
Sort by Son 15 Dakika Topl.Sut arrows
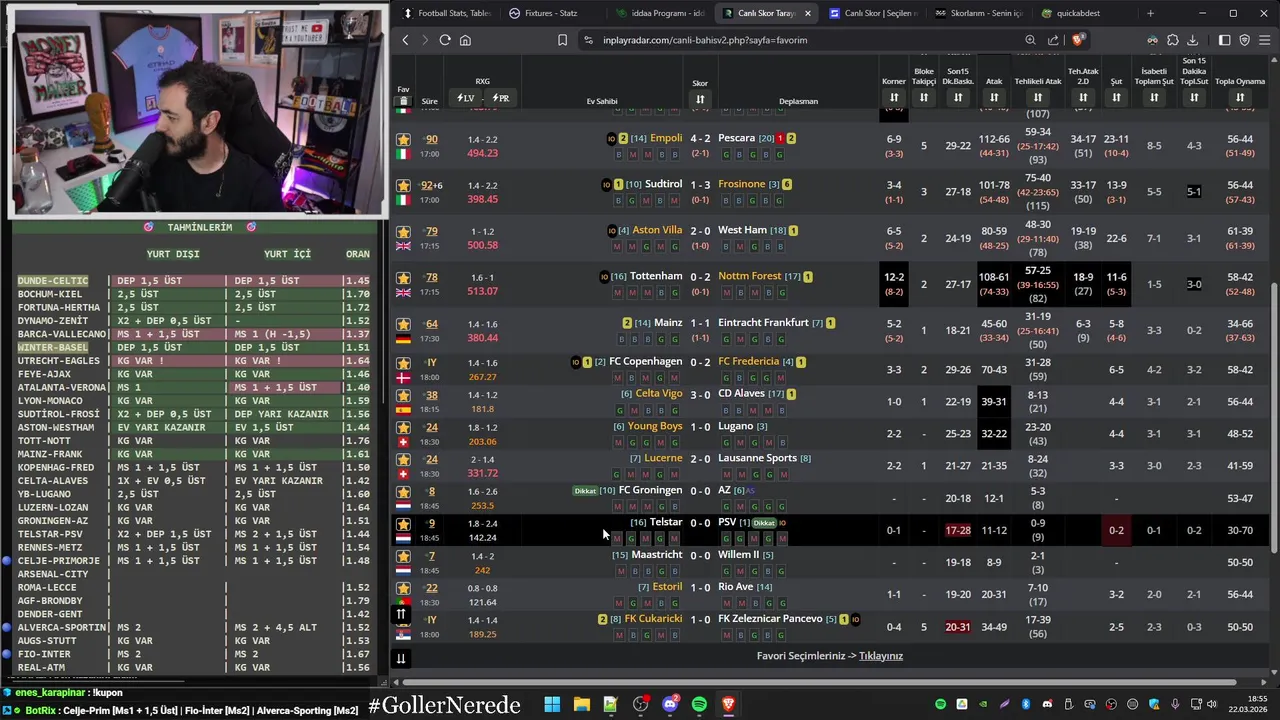1194,97
